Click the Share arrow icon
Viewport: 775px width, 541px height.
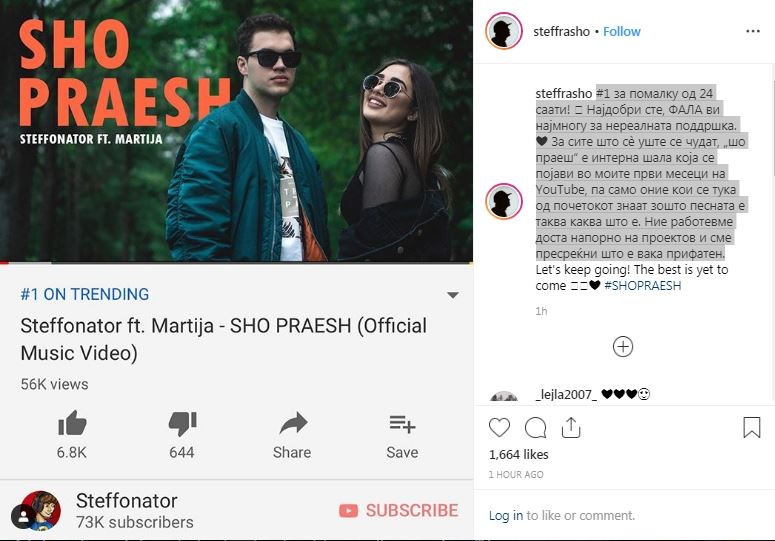click(293, 423)
